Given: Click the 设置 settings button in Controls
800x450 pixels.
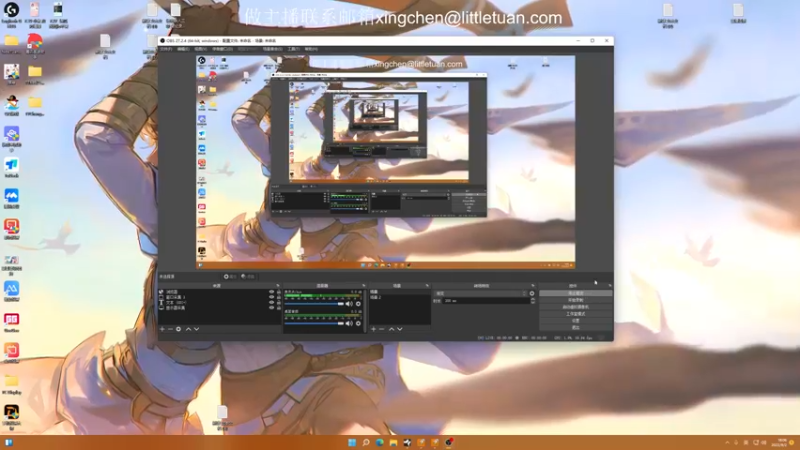Looking at the screenshot, I should click(576, 320).
